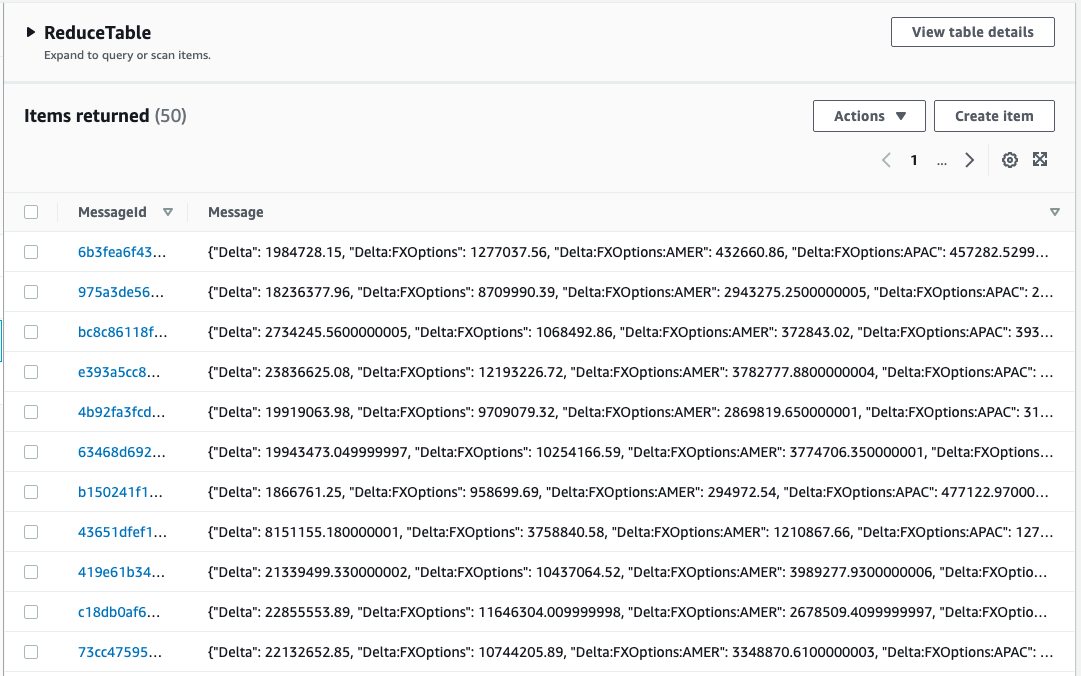Expand the ReduceTable query section
The image size is (1081, 676).
(x=30, y=32)
